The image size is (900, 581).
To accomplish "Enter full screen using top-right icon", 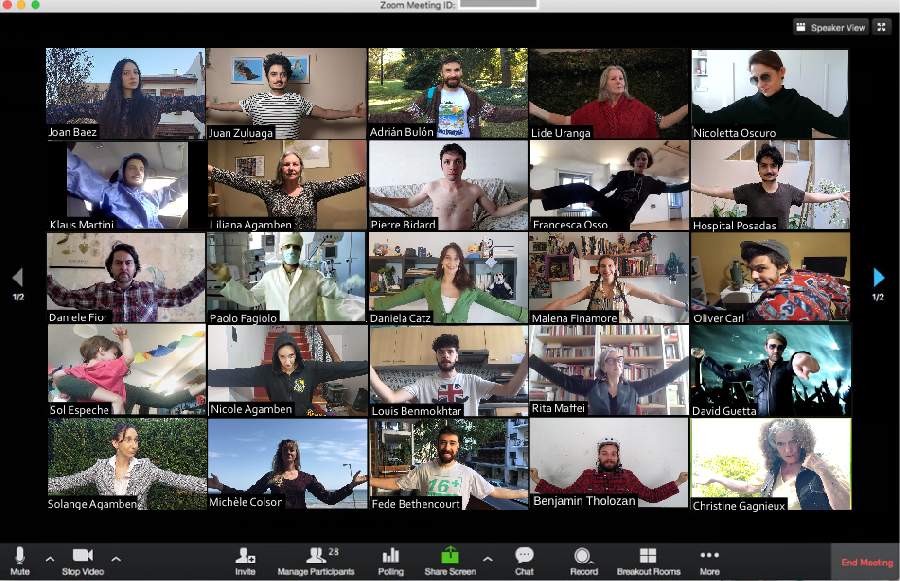I will 881,27.
